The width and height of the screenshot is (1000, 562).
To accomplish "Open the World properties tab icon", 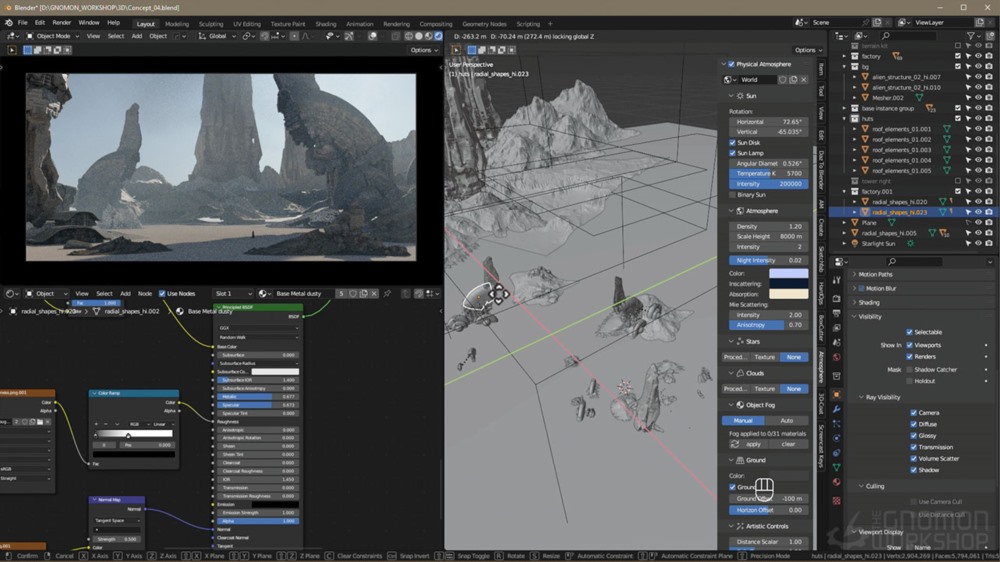I will (x=837, y=357).
